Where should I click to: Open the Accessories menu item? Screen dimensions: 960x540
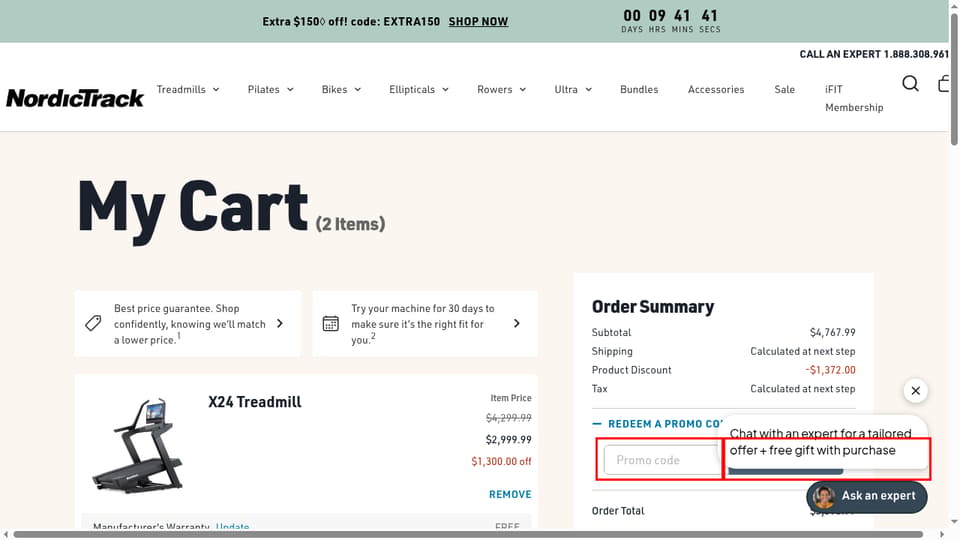point(716,89)
